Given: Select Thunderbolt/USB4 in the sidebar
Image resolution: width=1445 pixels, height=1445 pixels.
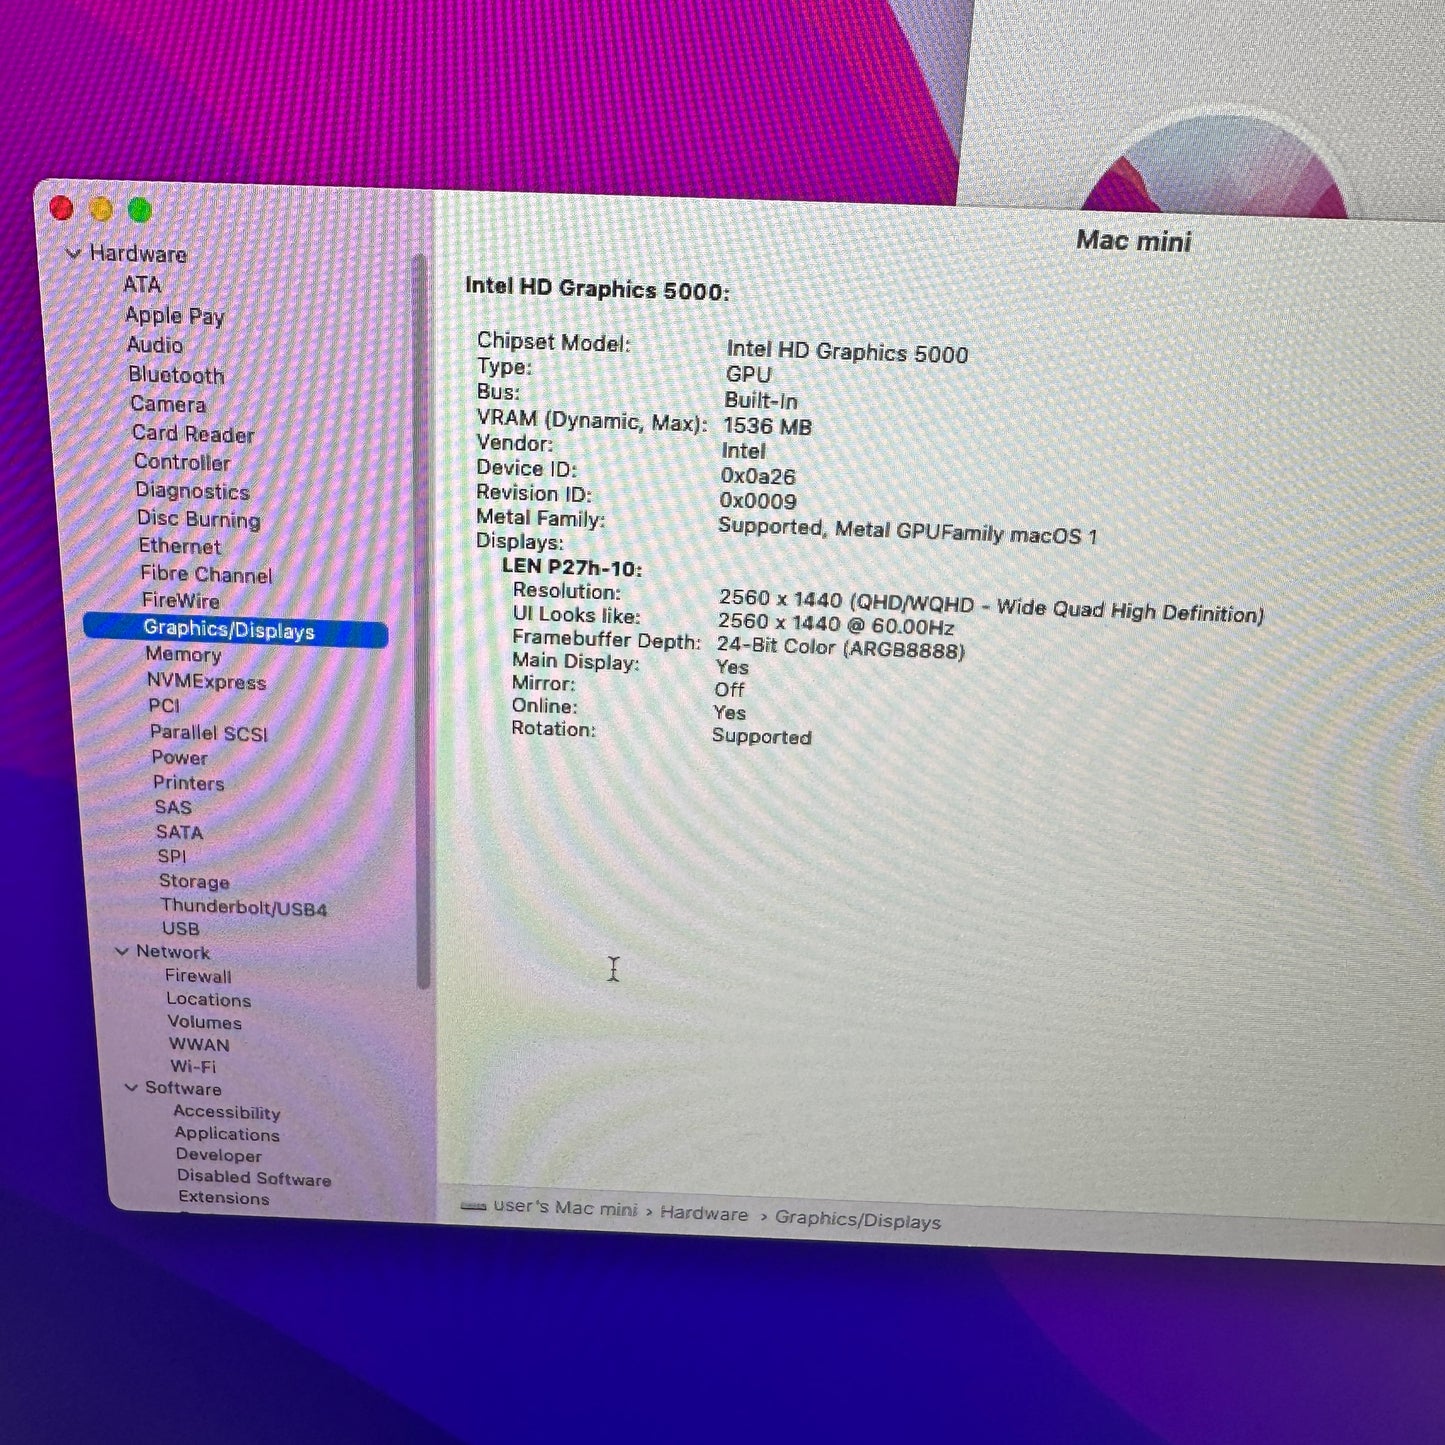Looking at the screenshot, I should coord(243,908).
